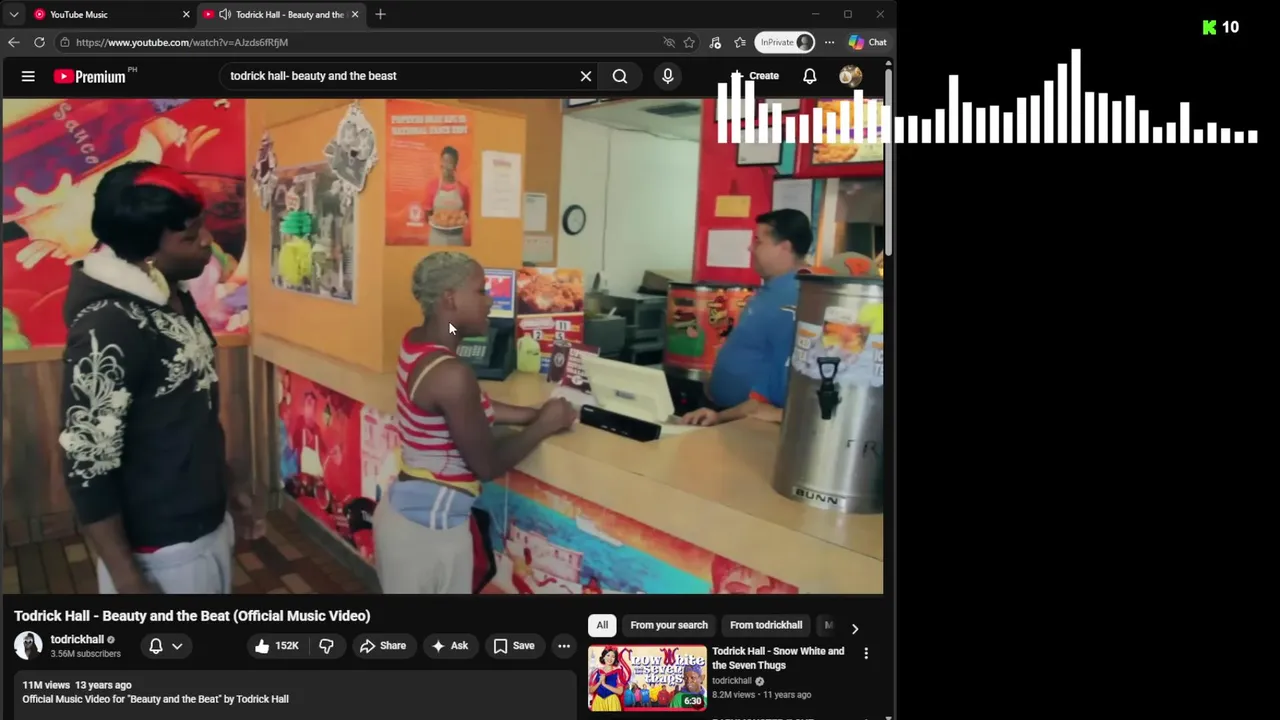The height and width of the screenshot is (720, 1280).
Task: Click the Ask button
Action: [x=449, y=646]
